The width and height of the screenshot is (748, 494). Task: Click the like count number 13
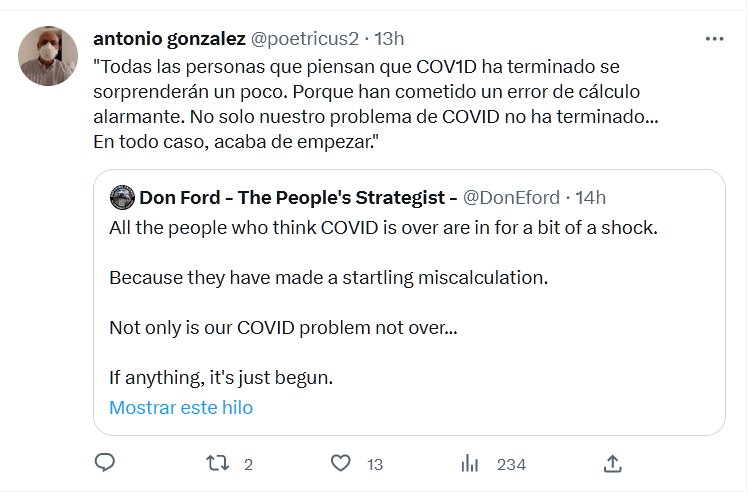tap(375, 464)
